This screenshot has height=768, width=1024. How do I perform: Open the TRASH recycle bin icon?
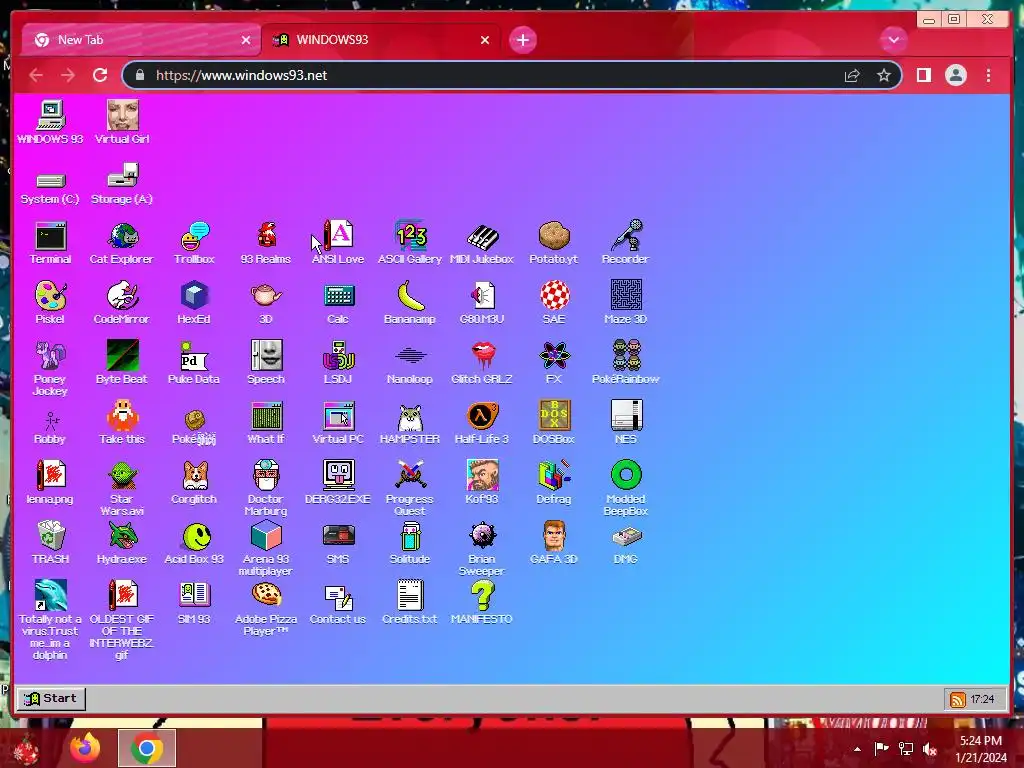50,543
